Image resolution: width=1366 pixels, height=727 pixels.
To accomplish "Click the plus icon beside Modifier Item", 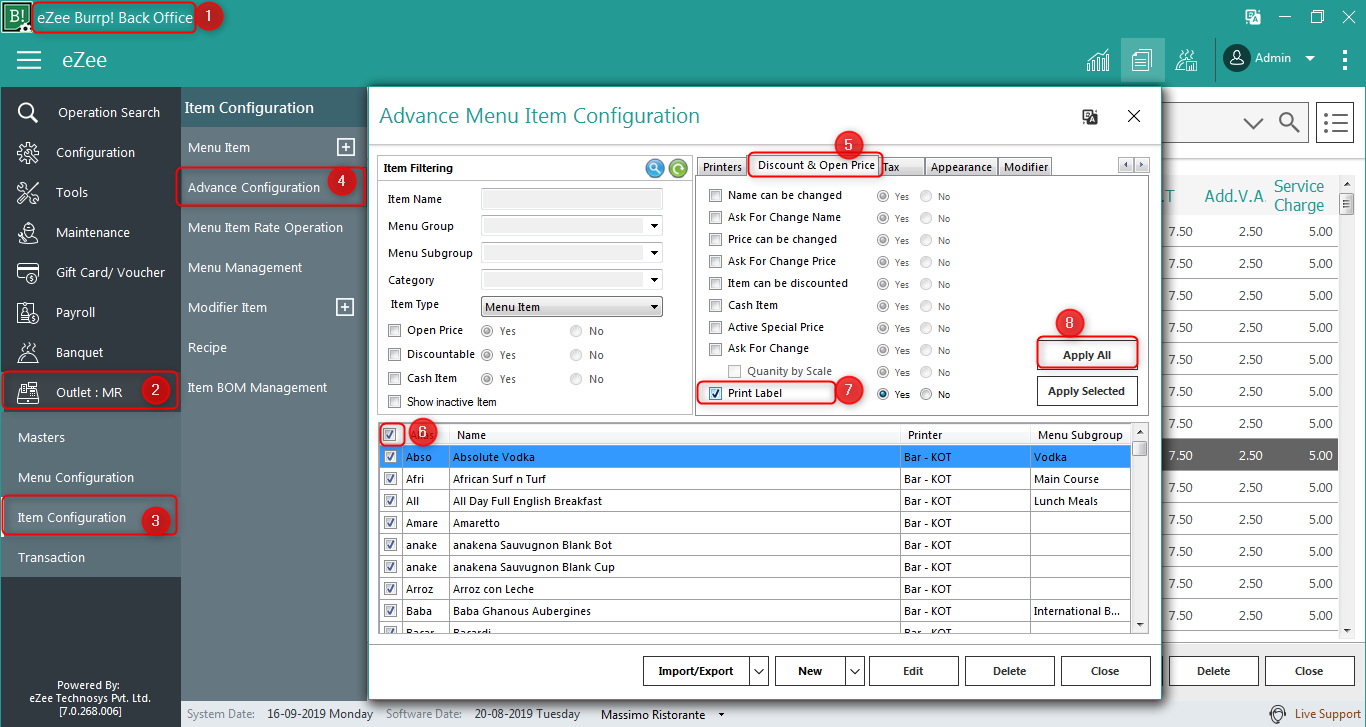I will click(x=346, y=307).
